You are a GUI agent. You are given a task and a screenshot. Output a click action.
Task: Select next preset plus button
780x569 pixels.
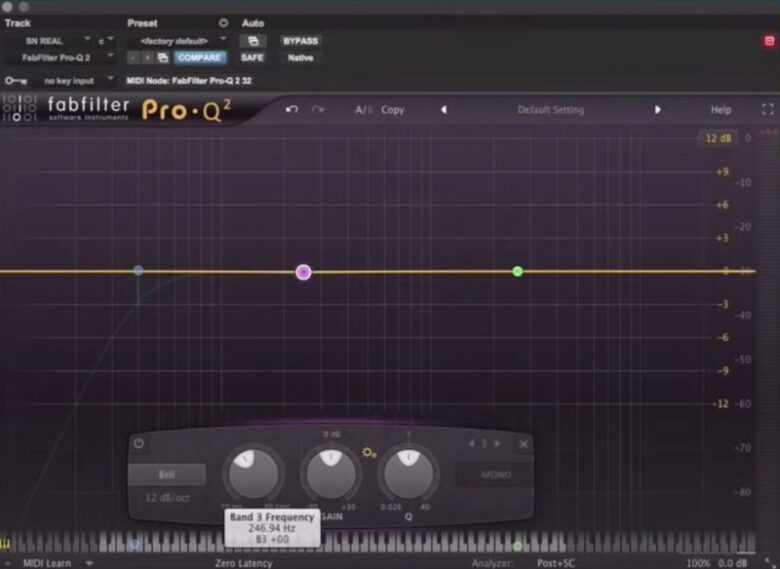coord(147,58)
